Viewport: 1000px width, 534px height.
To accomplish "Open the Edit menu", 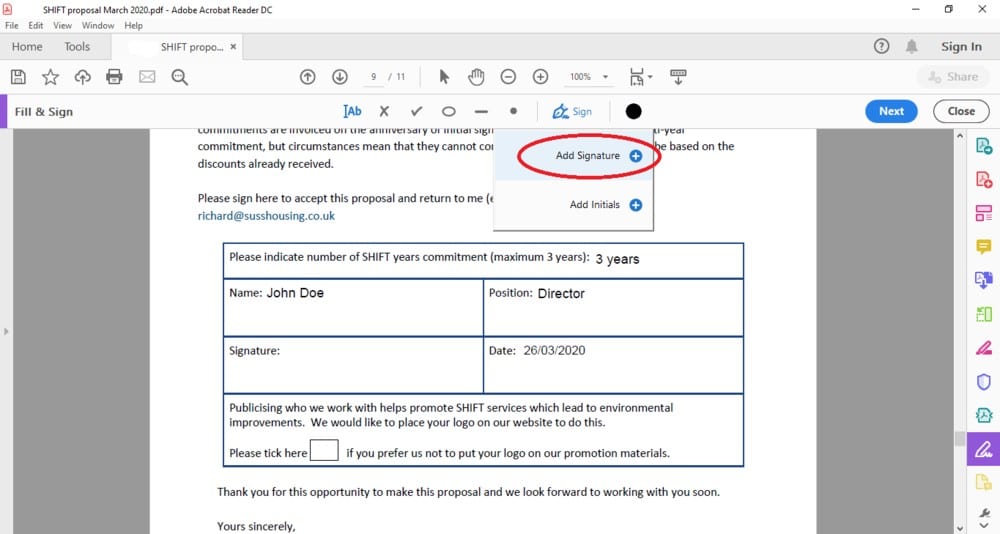I will pyautogui.click(x=36, y=26).
